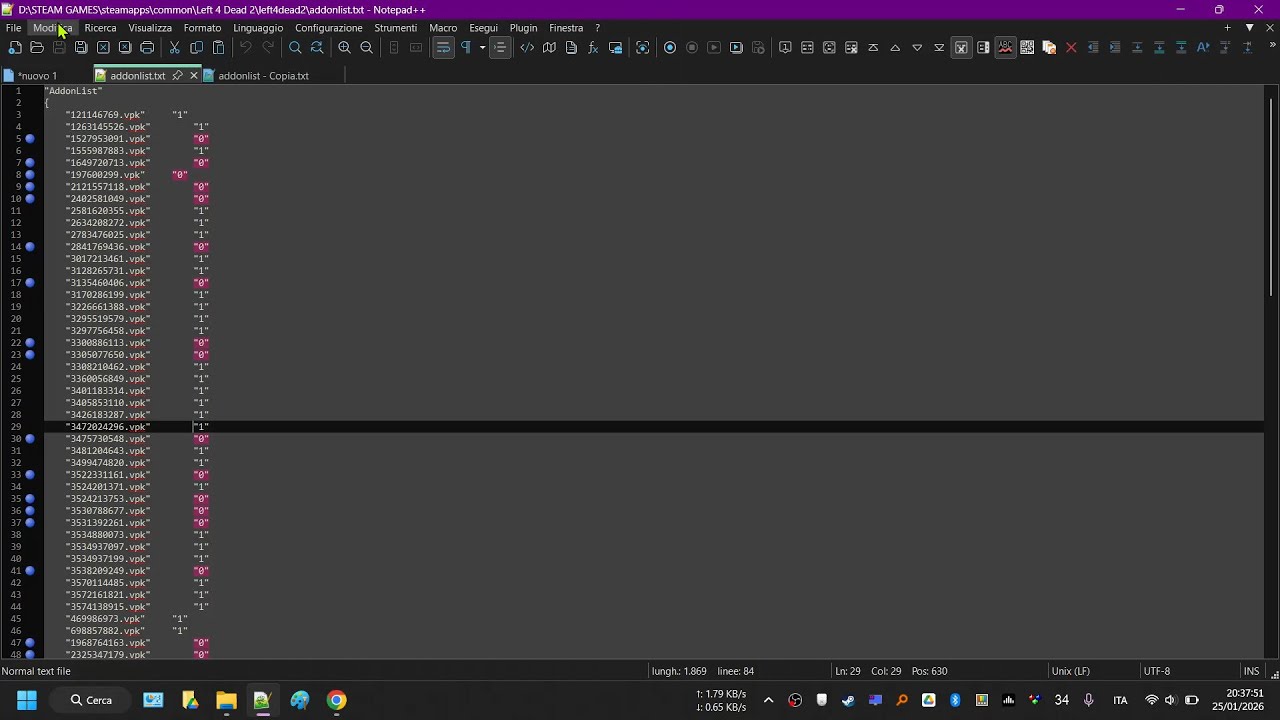
Task: Click the Start Recording macro icon
Action: (670, 47)
